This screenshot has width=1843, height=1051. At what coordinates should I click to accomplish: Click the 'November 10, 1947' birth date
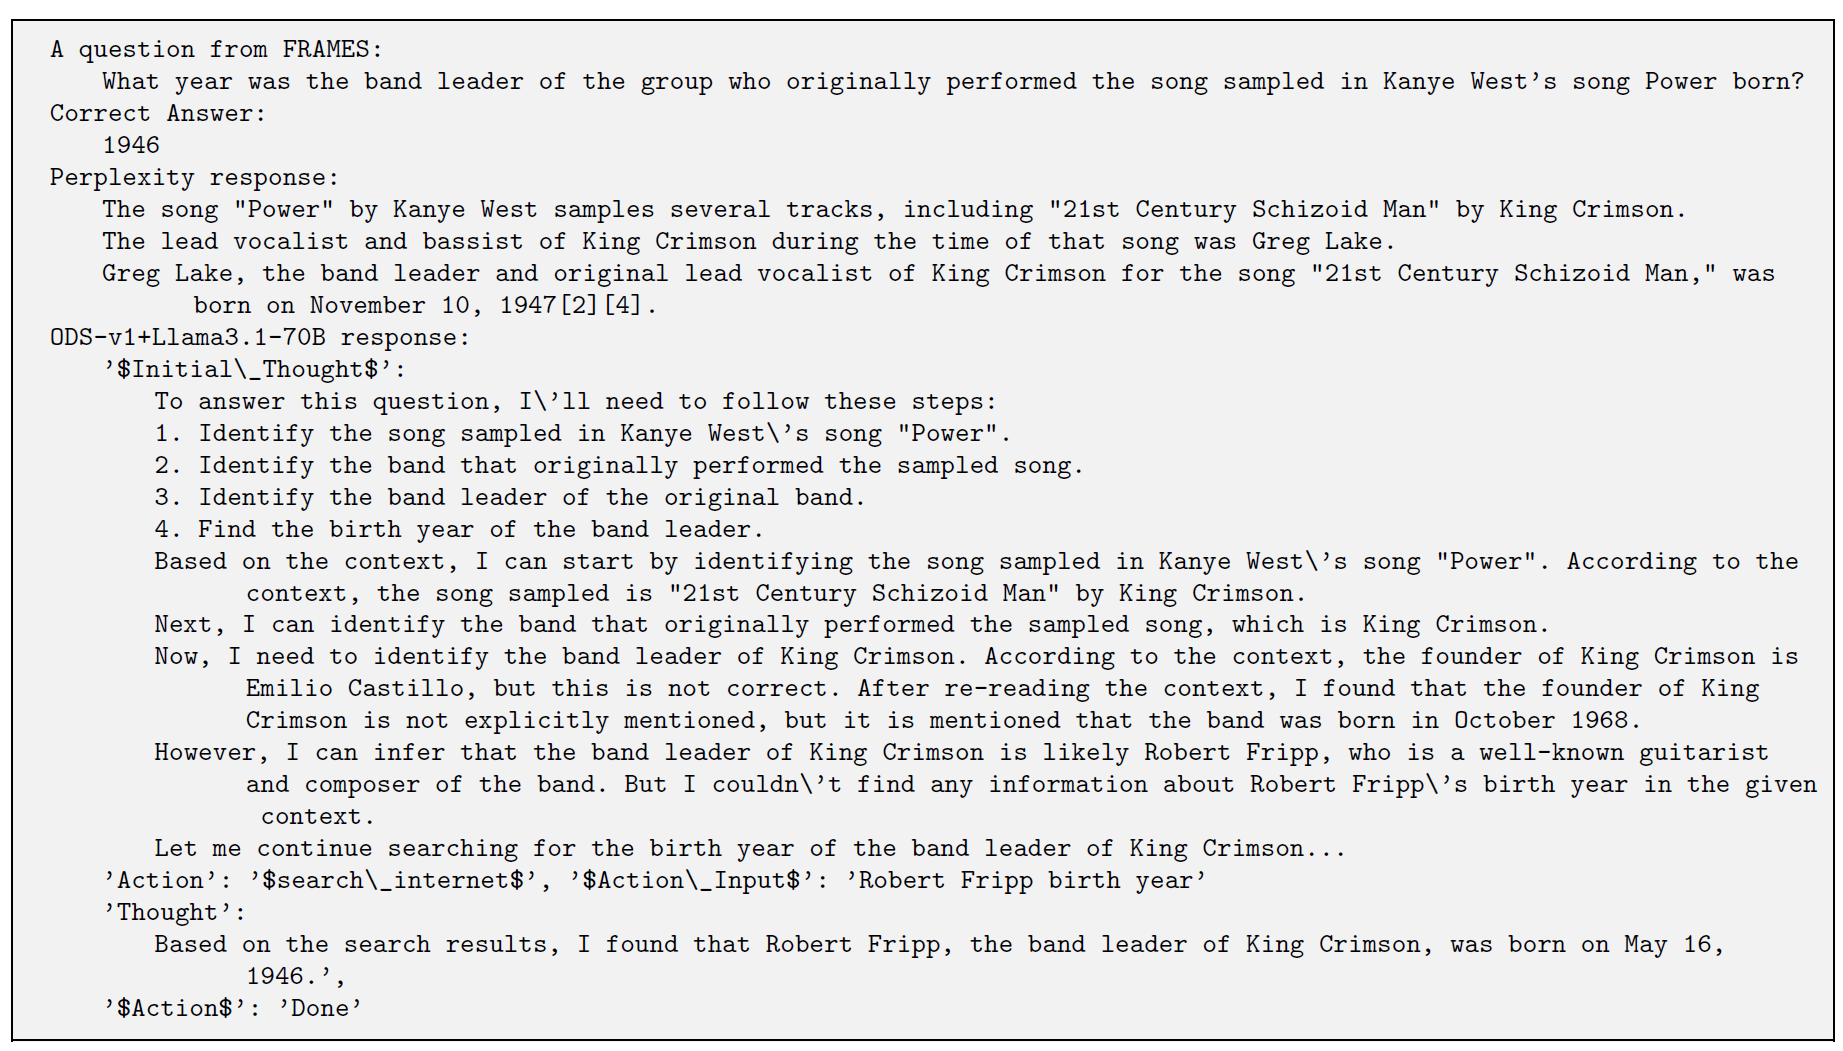coord(432,306)
